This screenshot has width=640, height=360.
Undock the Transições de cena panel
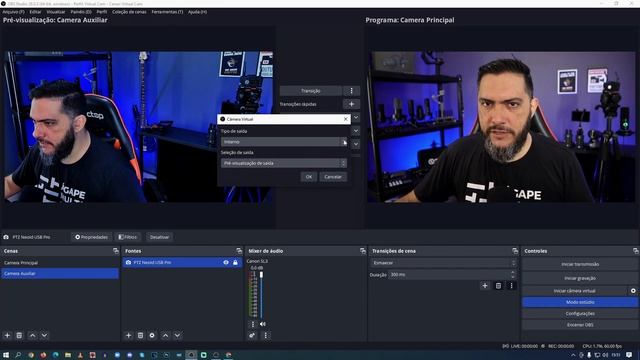(515, 251)
